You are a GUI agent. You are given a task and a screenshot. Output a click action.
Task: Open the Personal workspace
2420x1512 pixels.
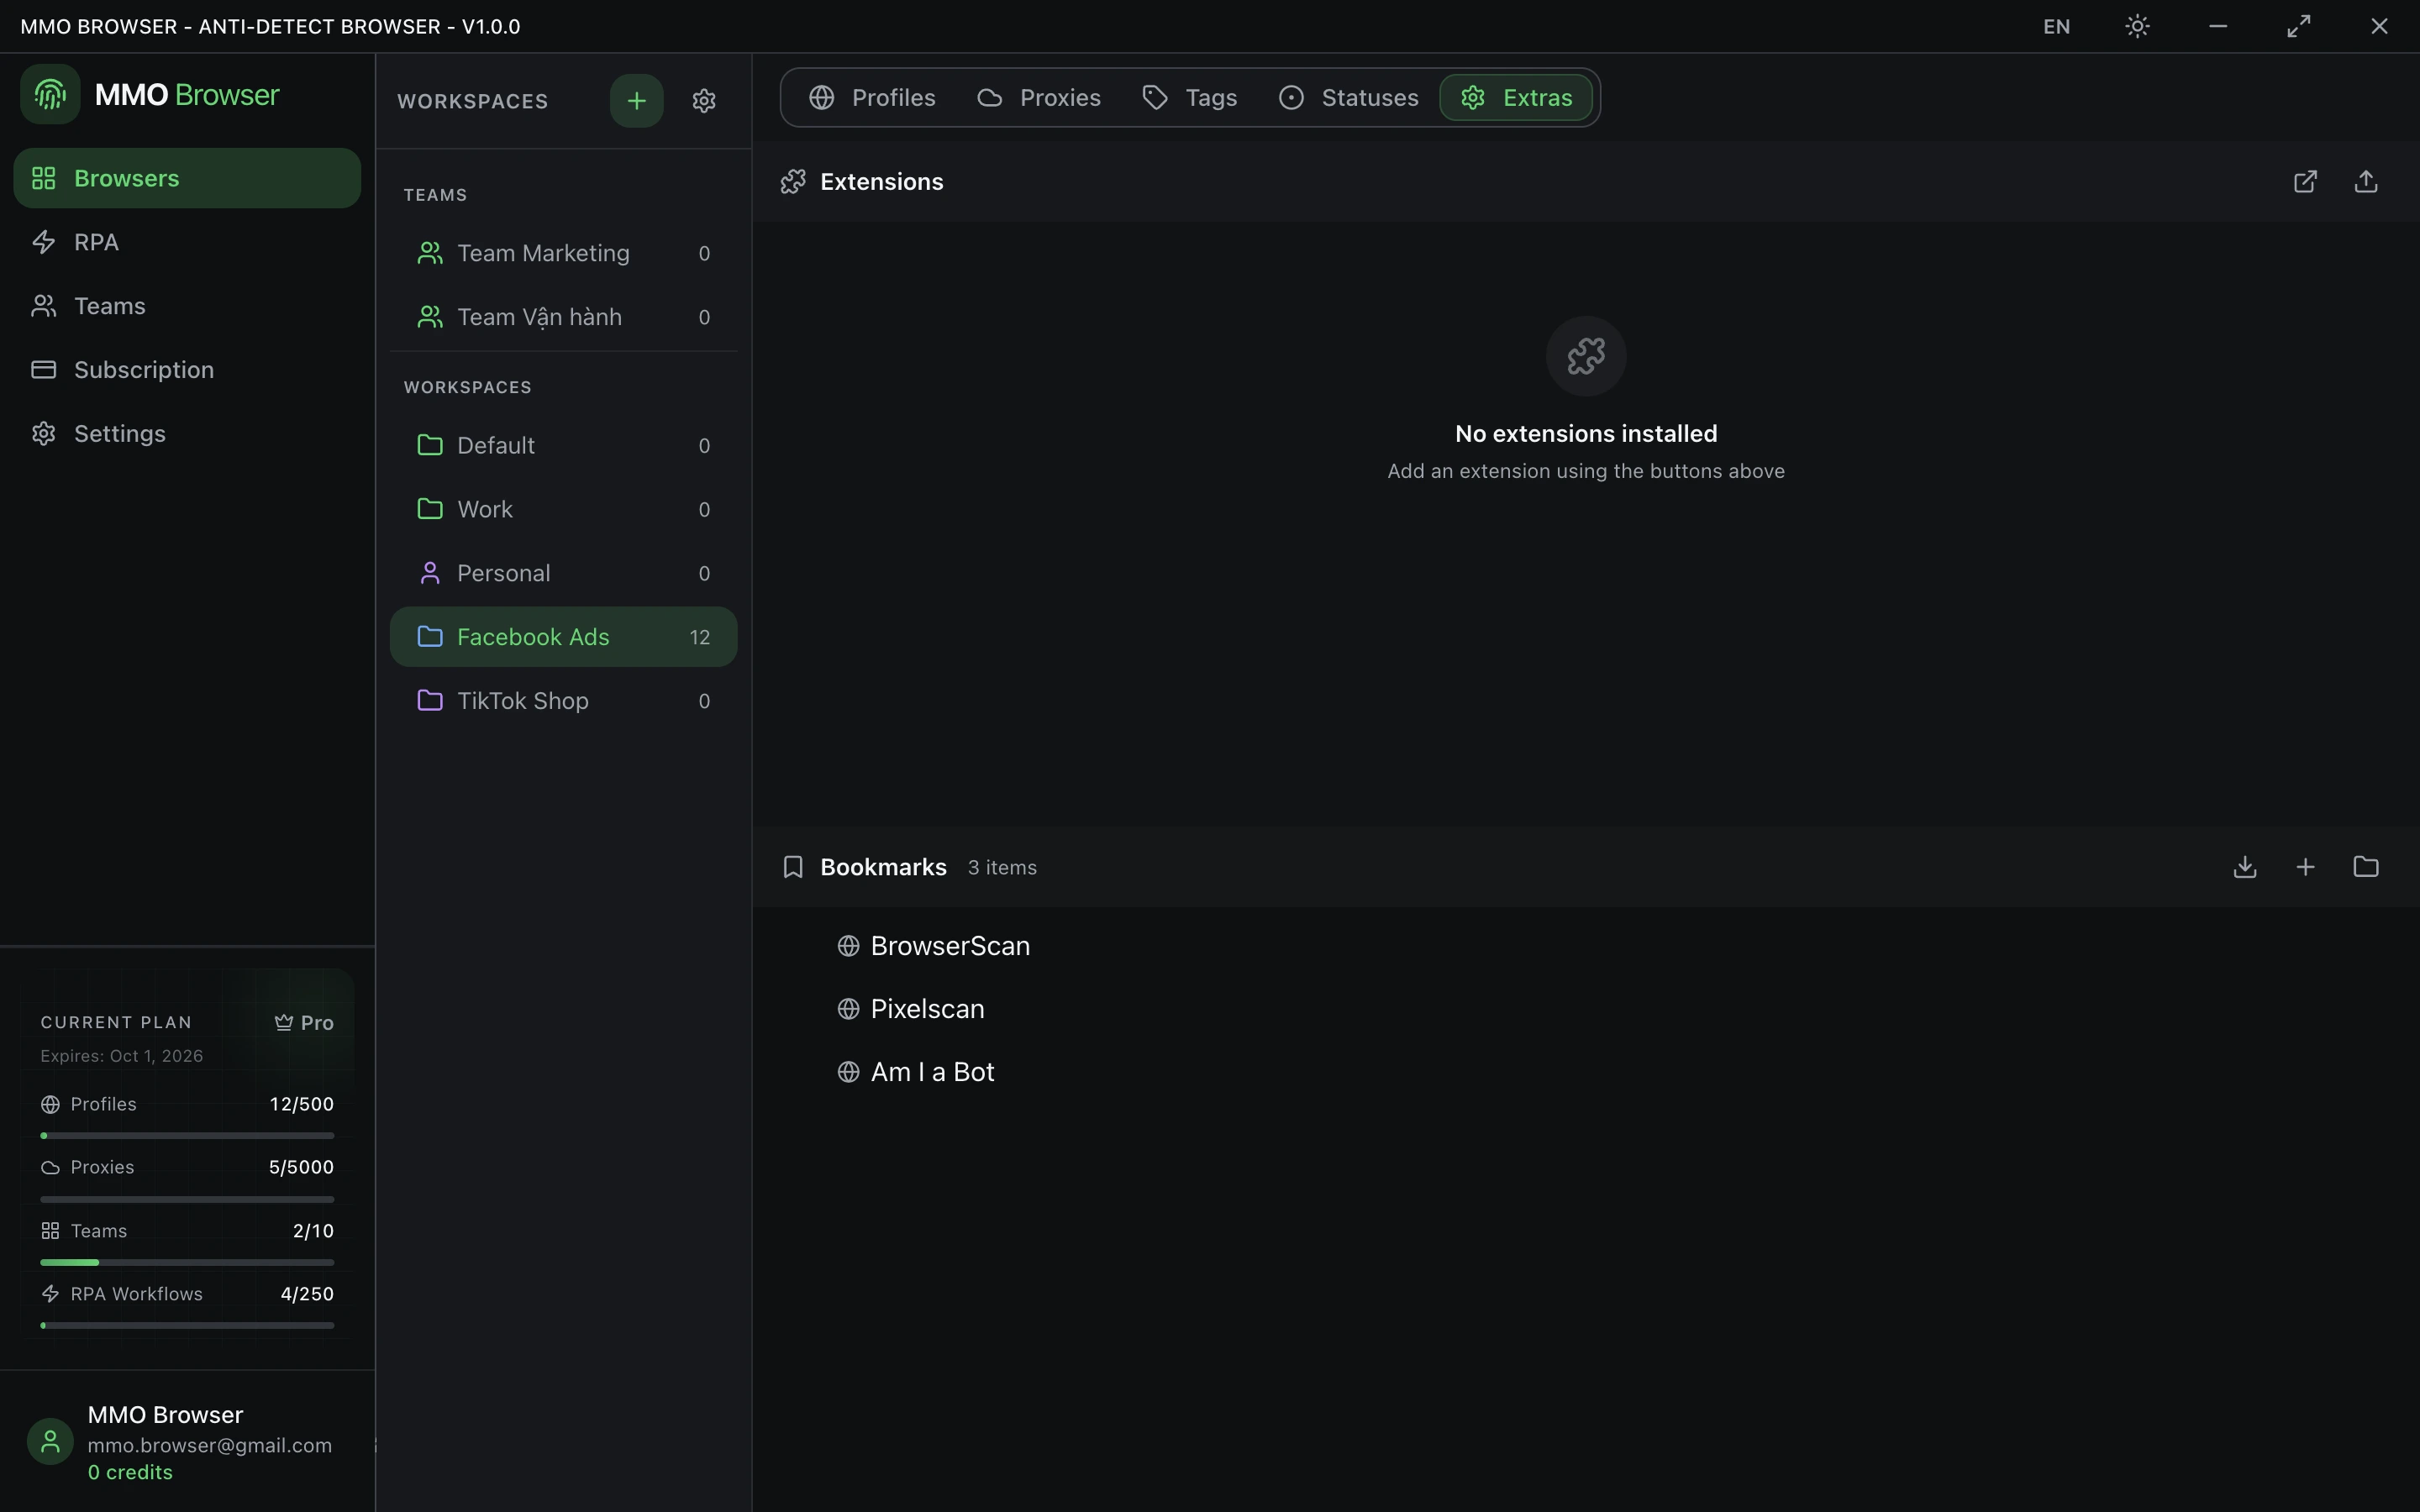[564, 573]
